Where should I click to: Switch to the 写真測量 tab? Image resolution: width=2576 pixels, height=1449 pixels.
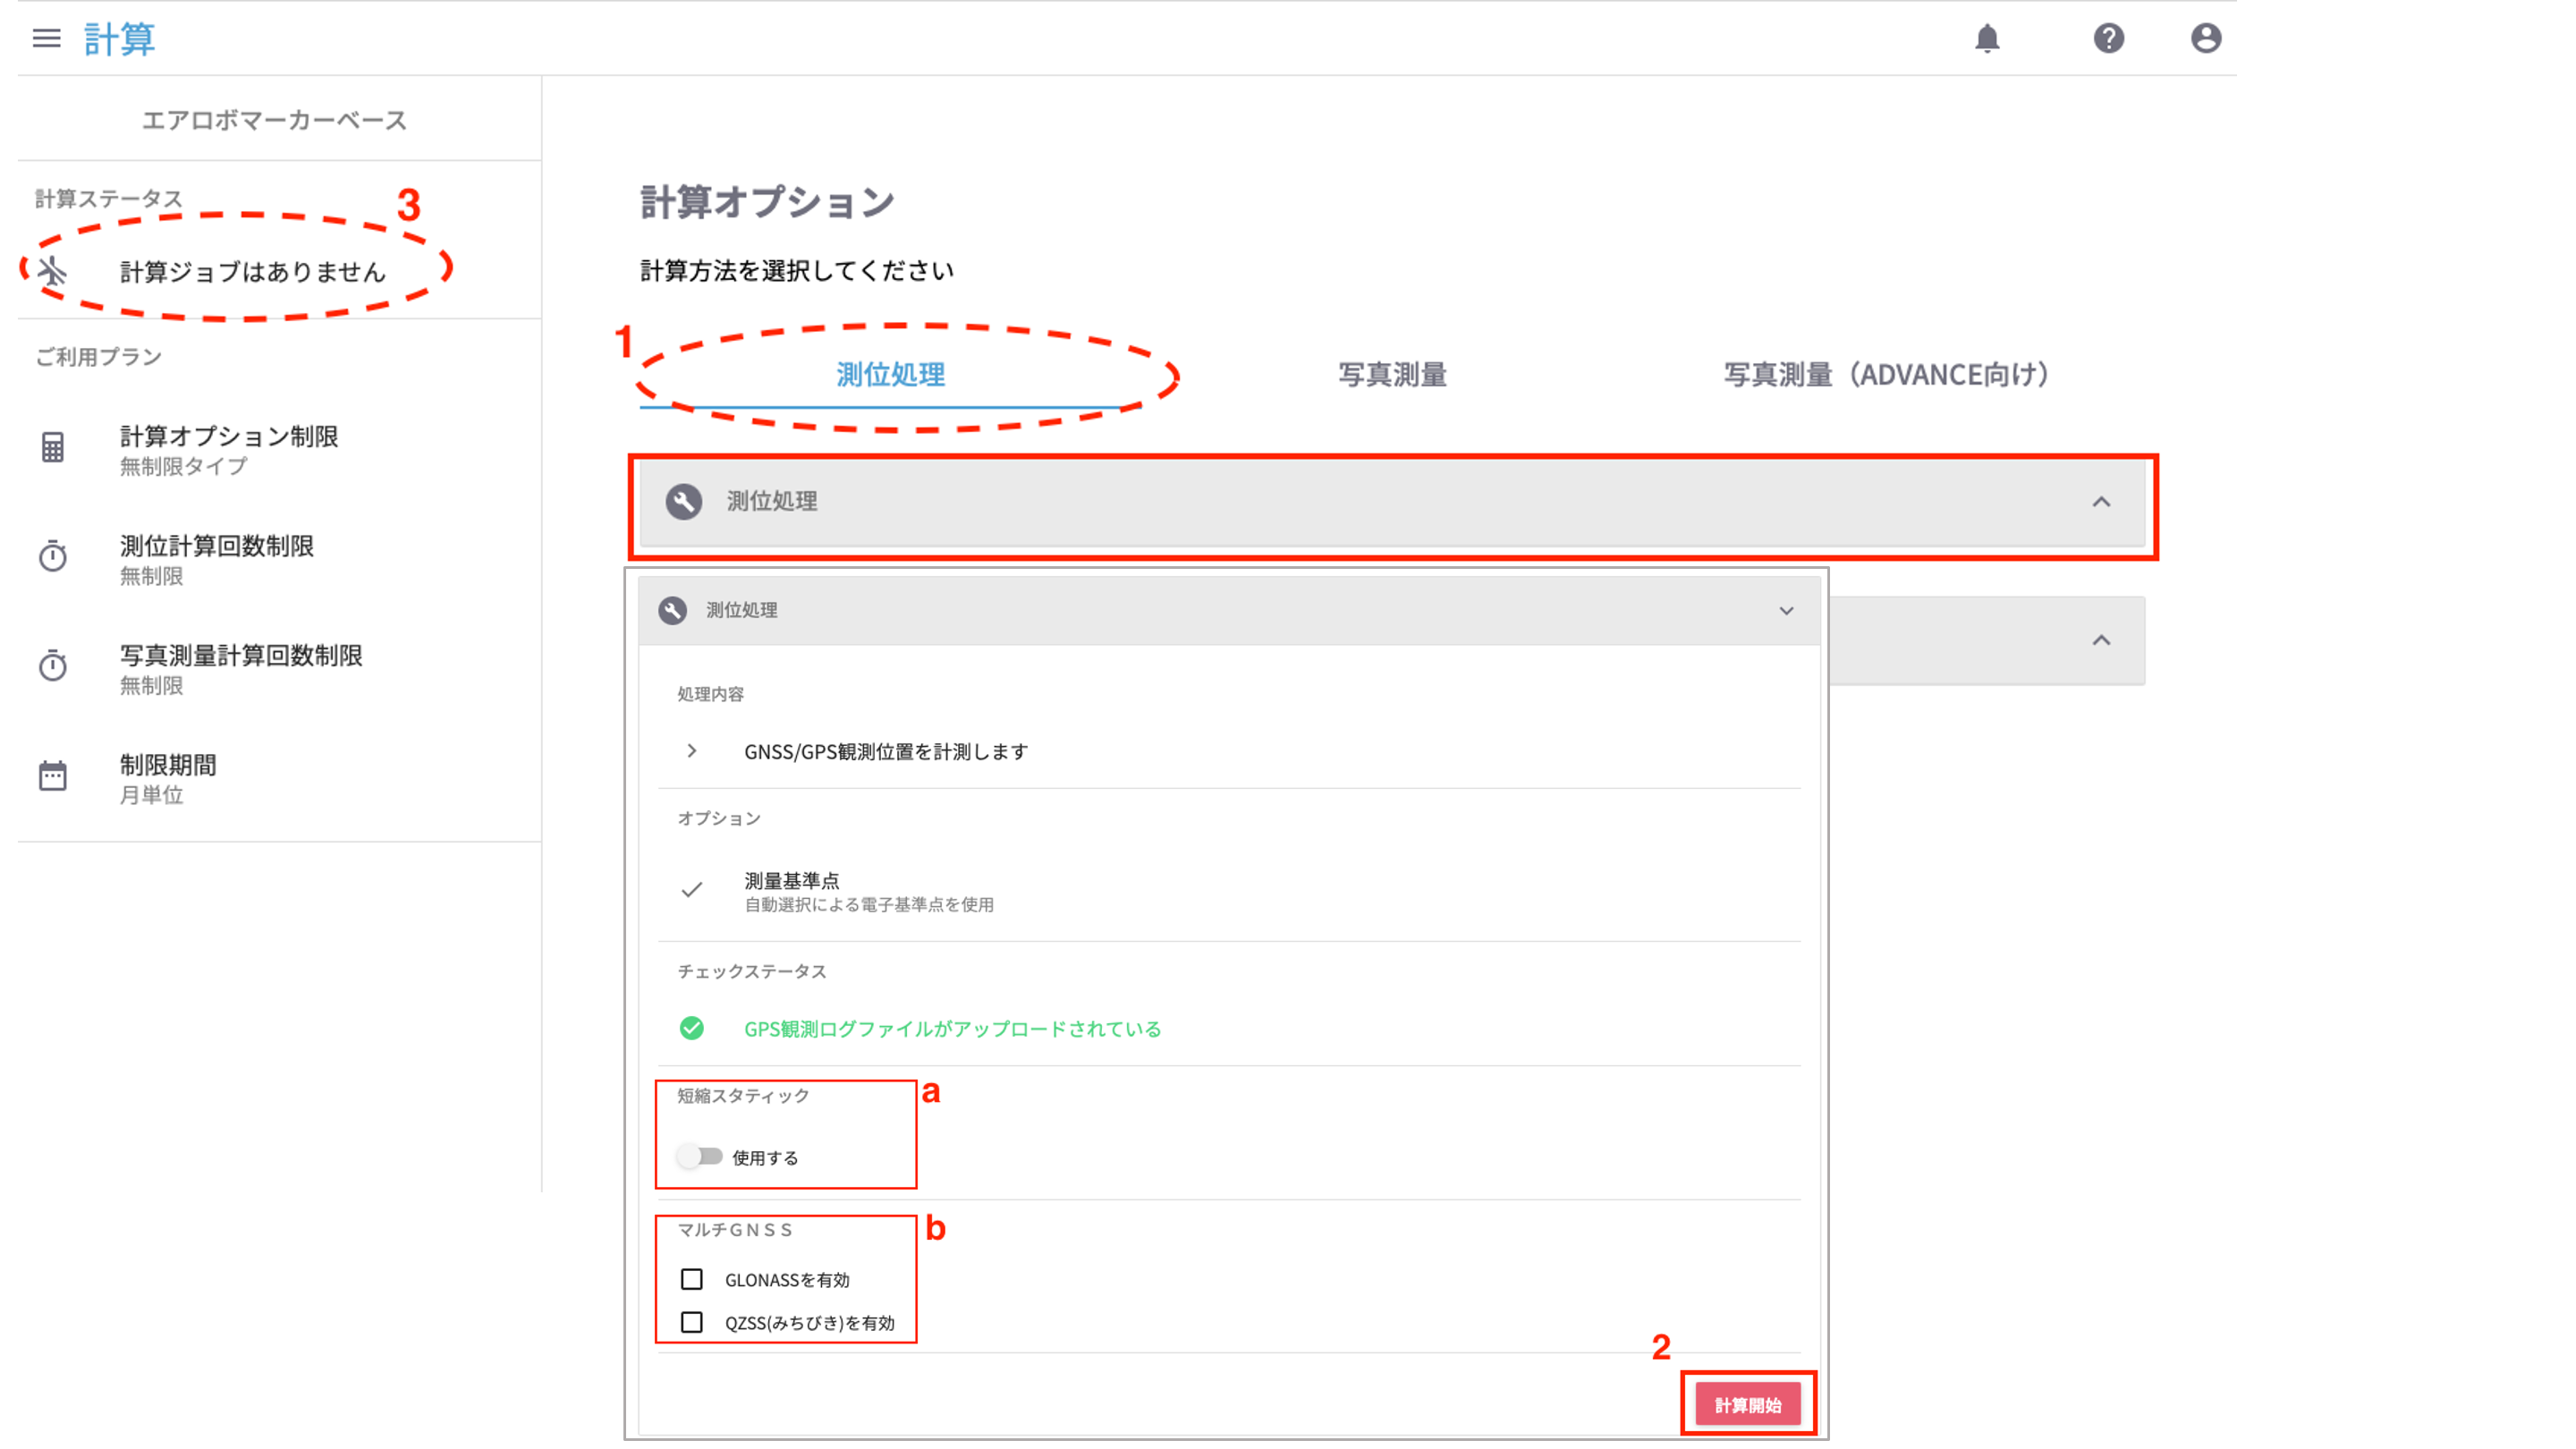tap(1392, 375)
